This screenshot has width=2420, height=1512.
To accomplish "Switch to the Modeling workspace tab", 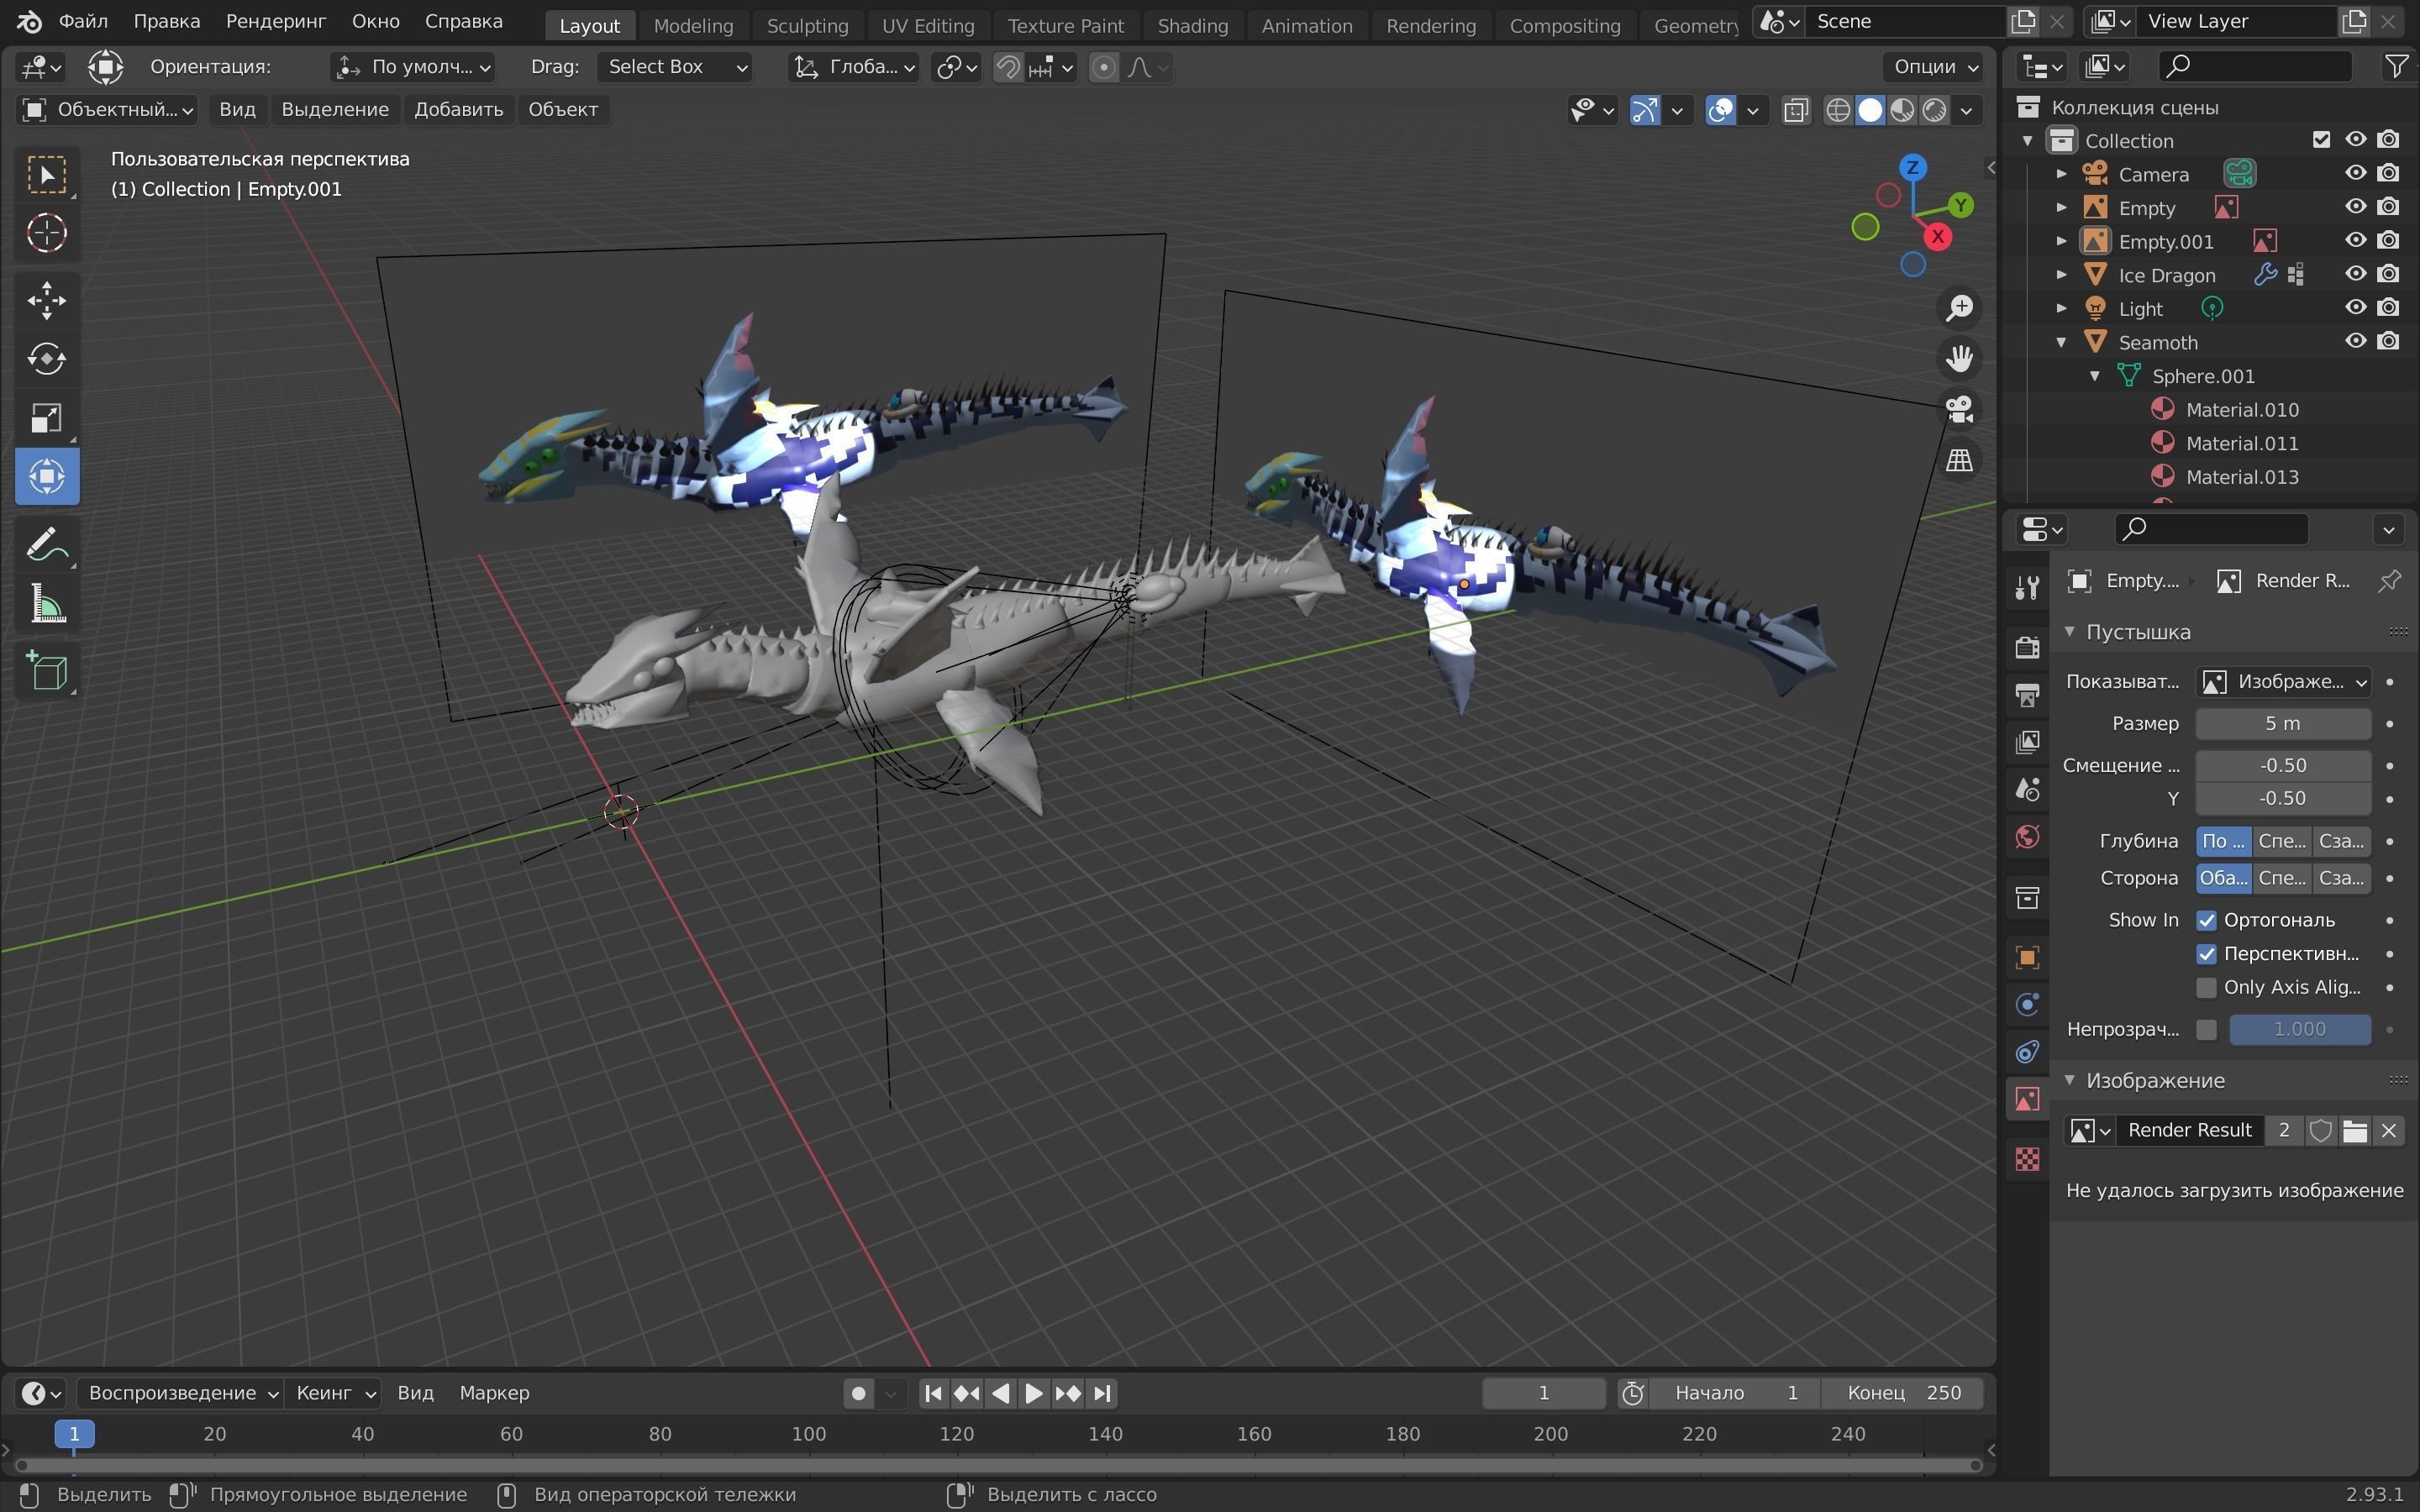I will (x=693, y=26).
